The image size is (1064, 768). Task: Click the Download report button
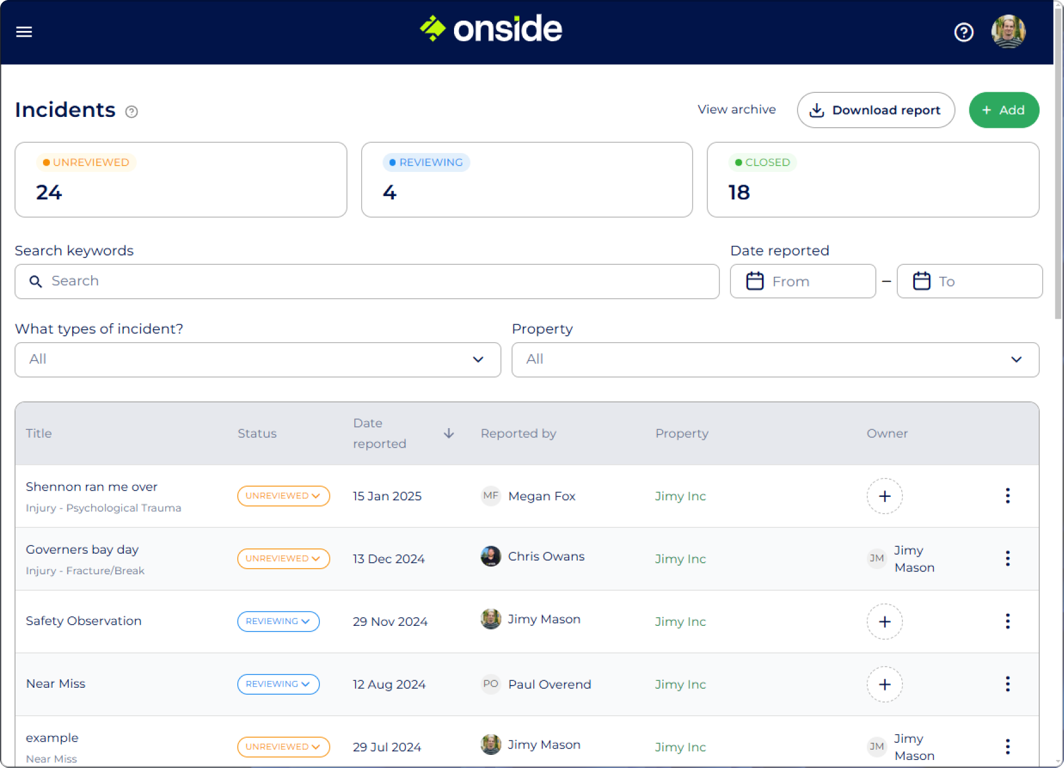[875, 110]
